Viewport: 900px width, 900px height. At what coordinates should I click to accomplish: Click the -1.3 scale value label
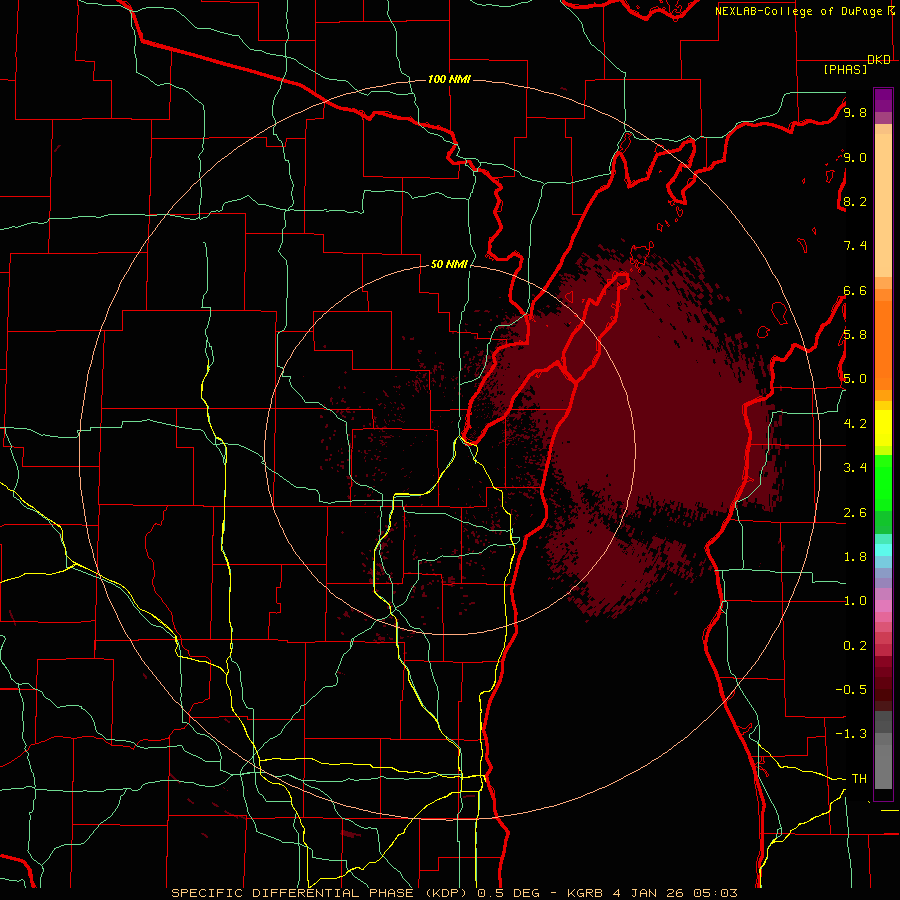(851, 734)
